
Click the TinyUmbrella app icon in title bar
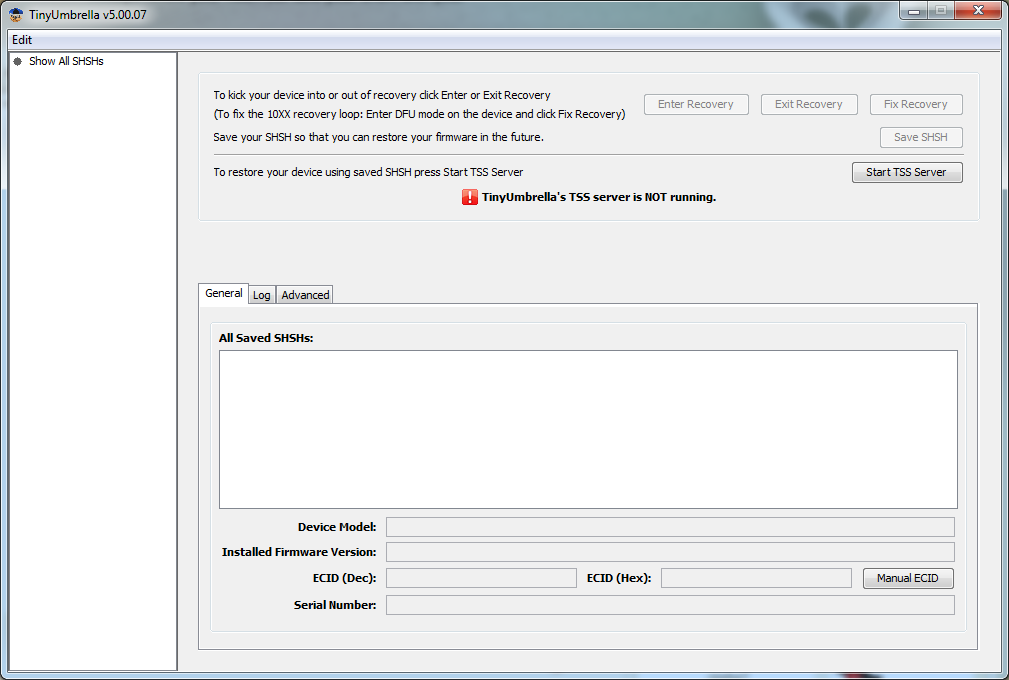(x=15, y=14)
